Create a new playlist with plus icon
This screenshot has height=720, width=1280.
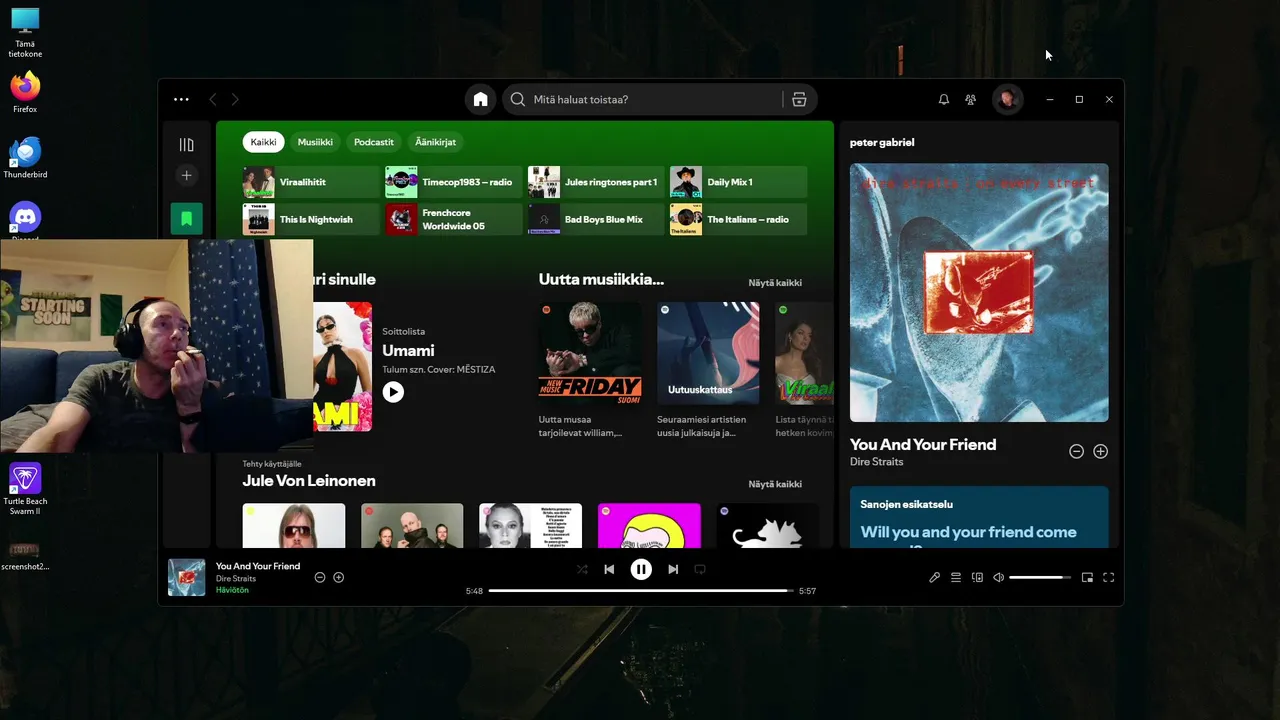point(186,175)
